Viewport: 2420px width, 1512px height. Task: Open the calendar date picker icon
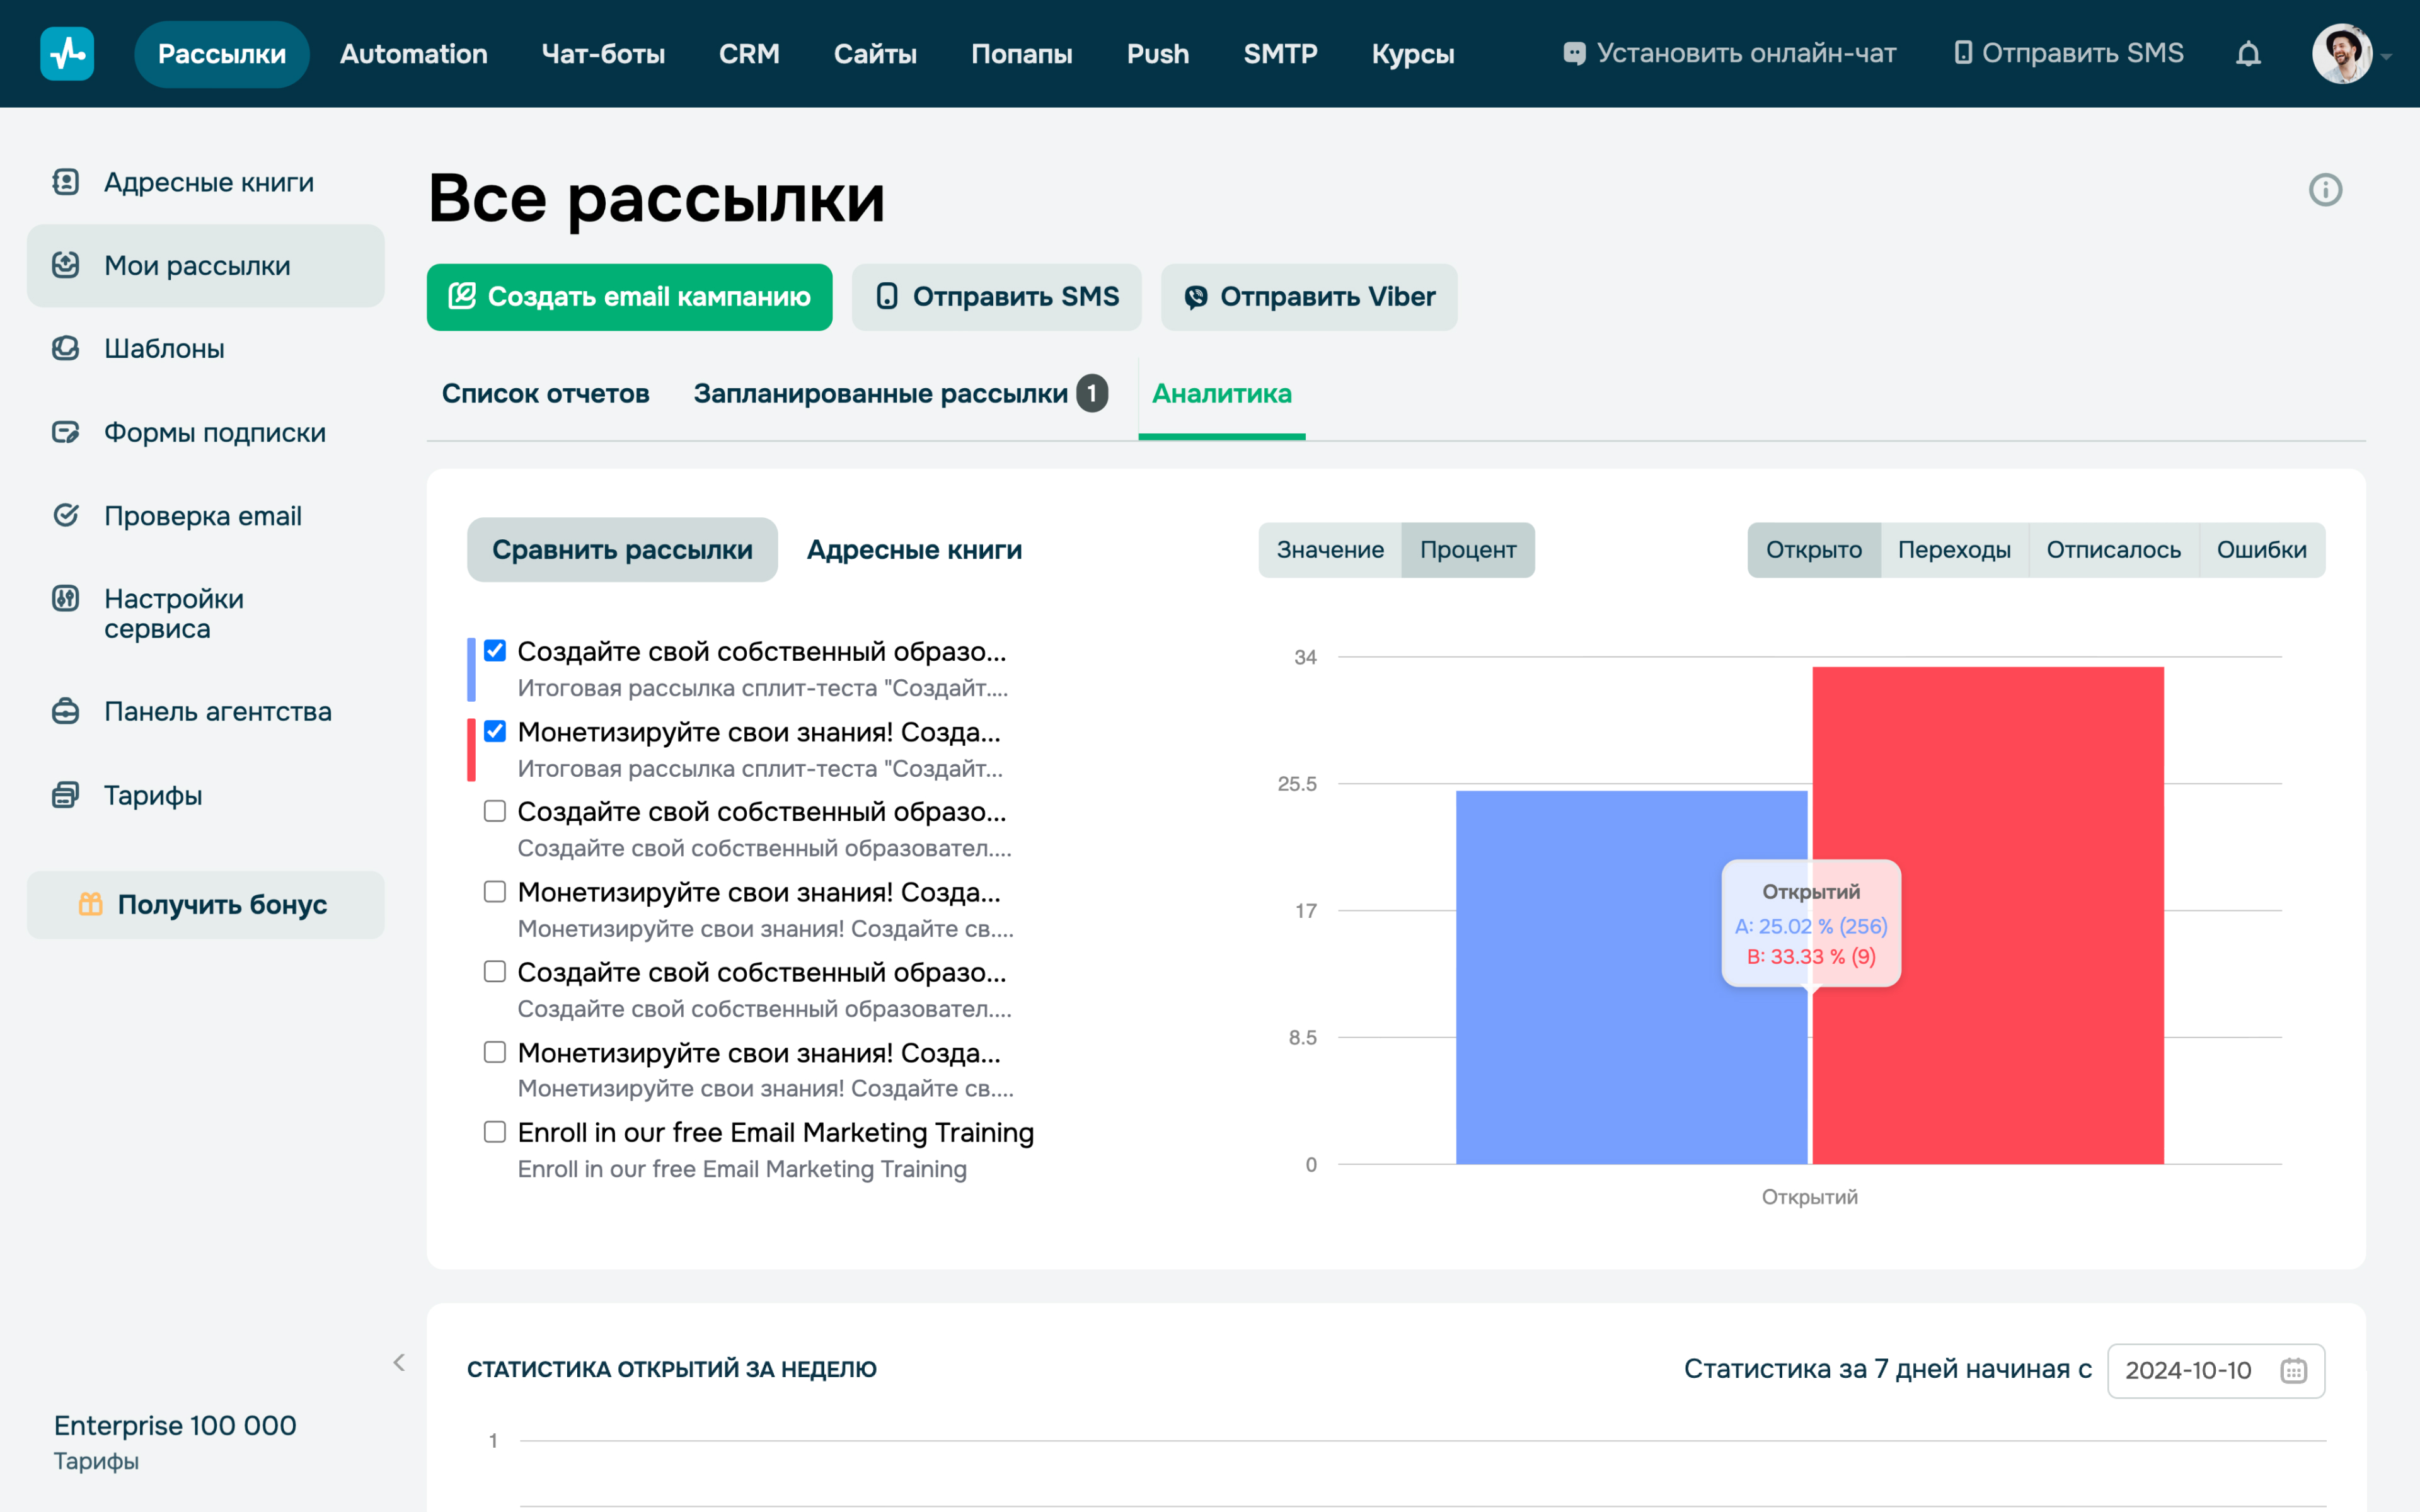2293,1370
